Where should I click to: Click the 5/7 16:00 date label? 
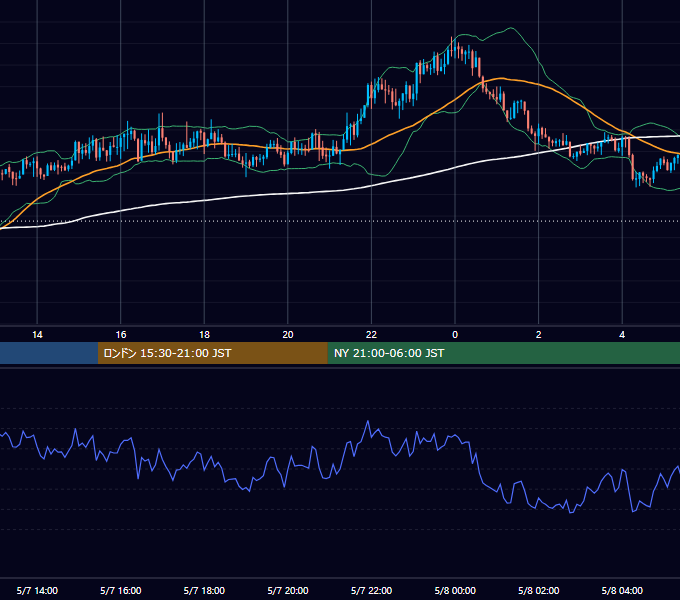point(121,590)
